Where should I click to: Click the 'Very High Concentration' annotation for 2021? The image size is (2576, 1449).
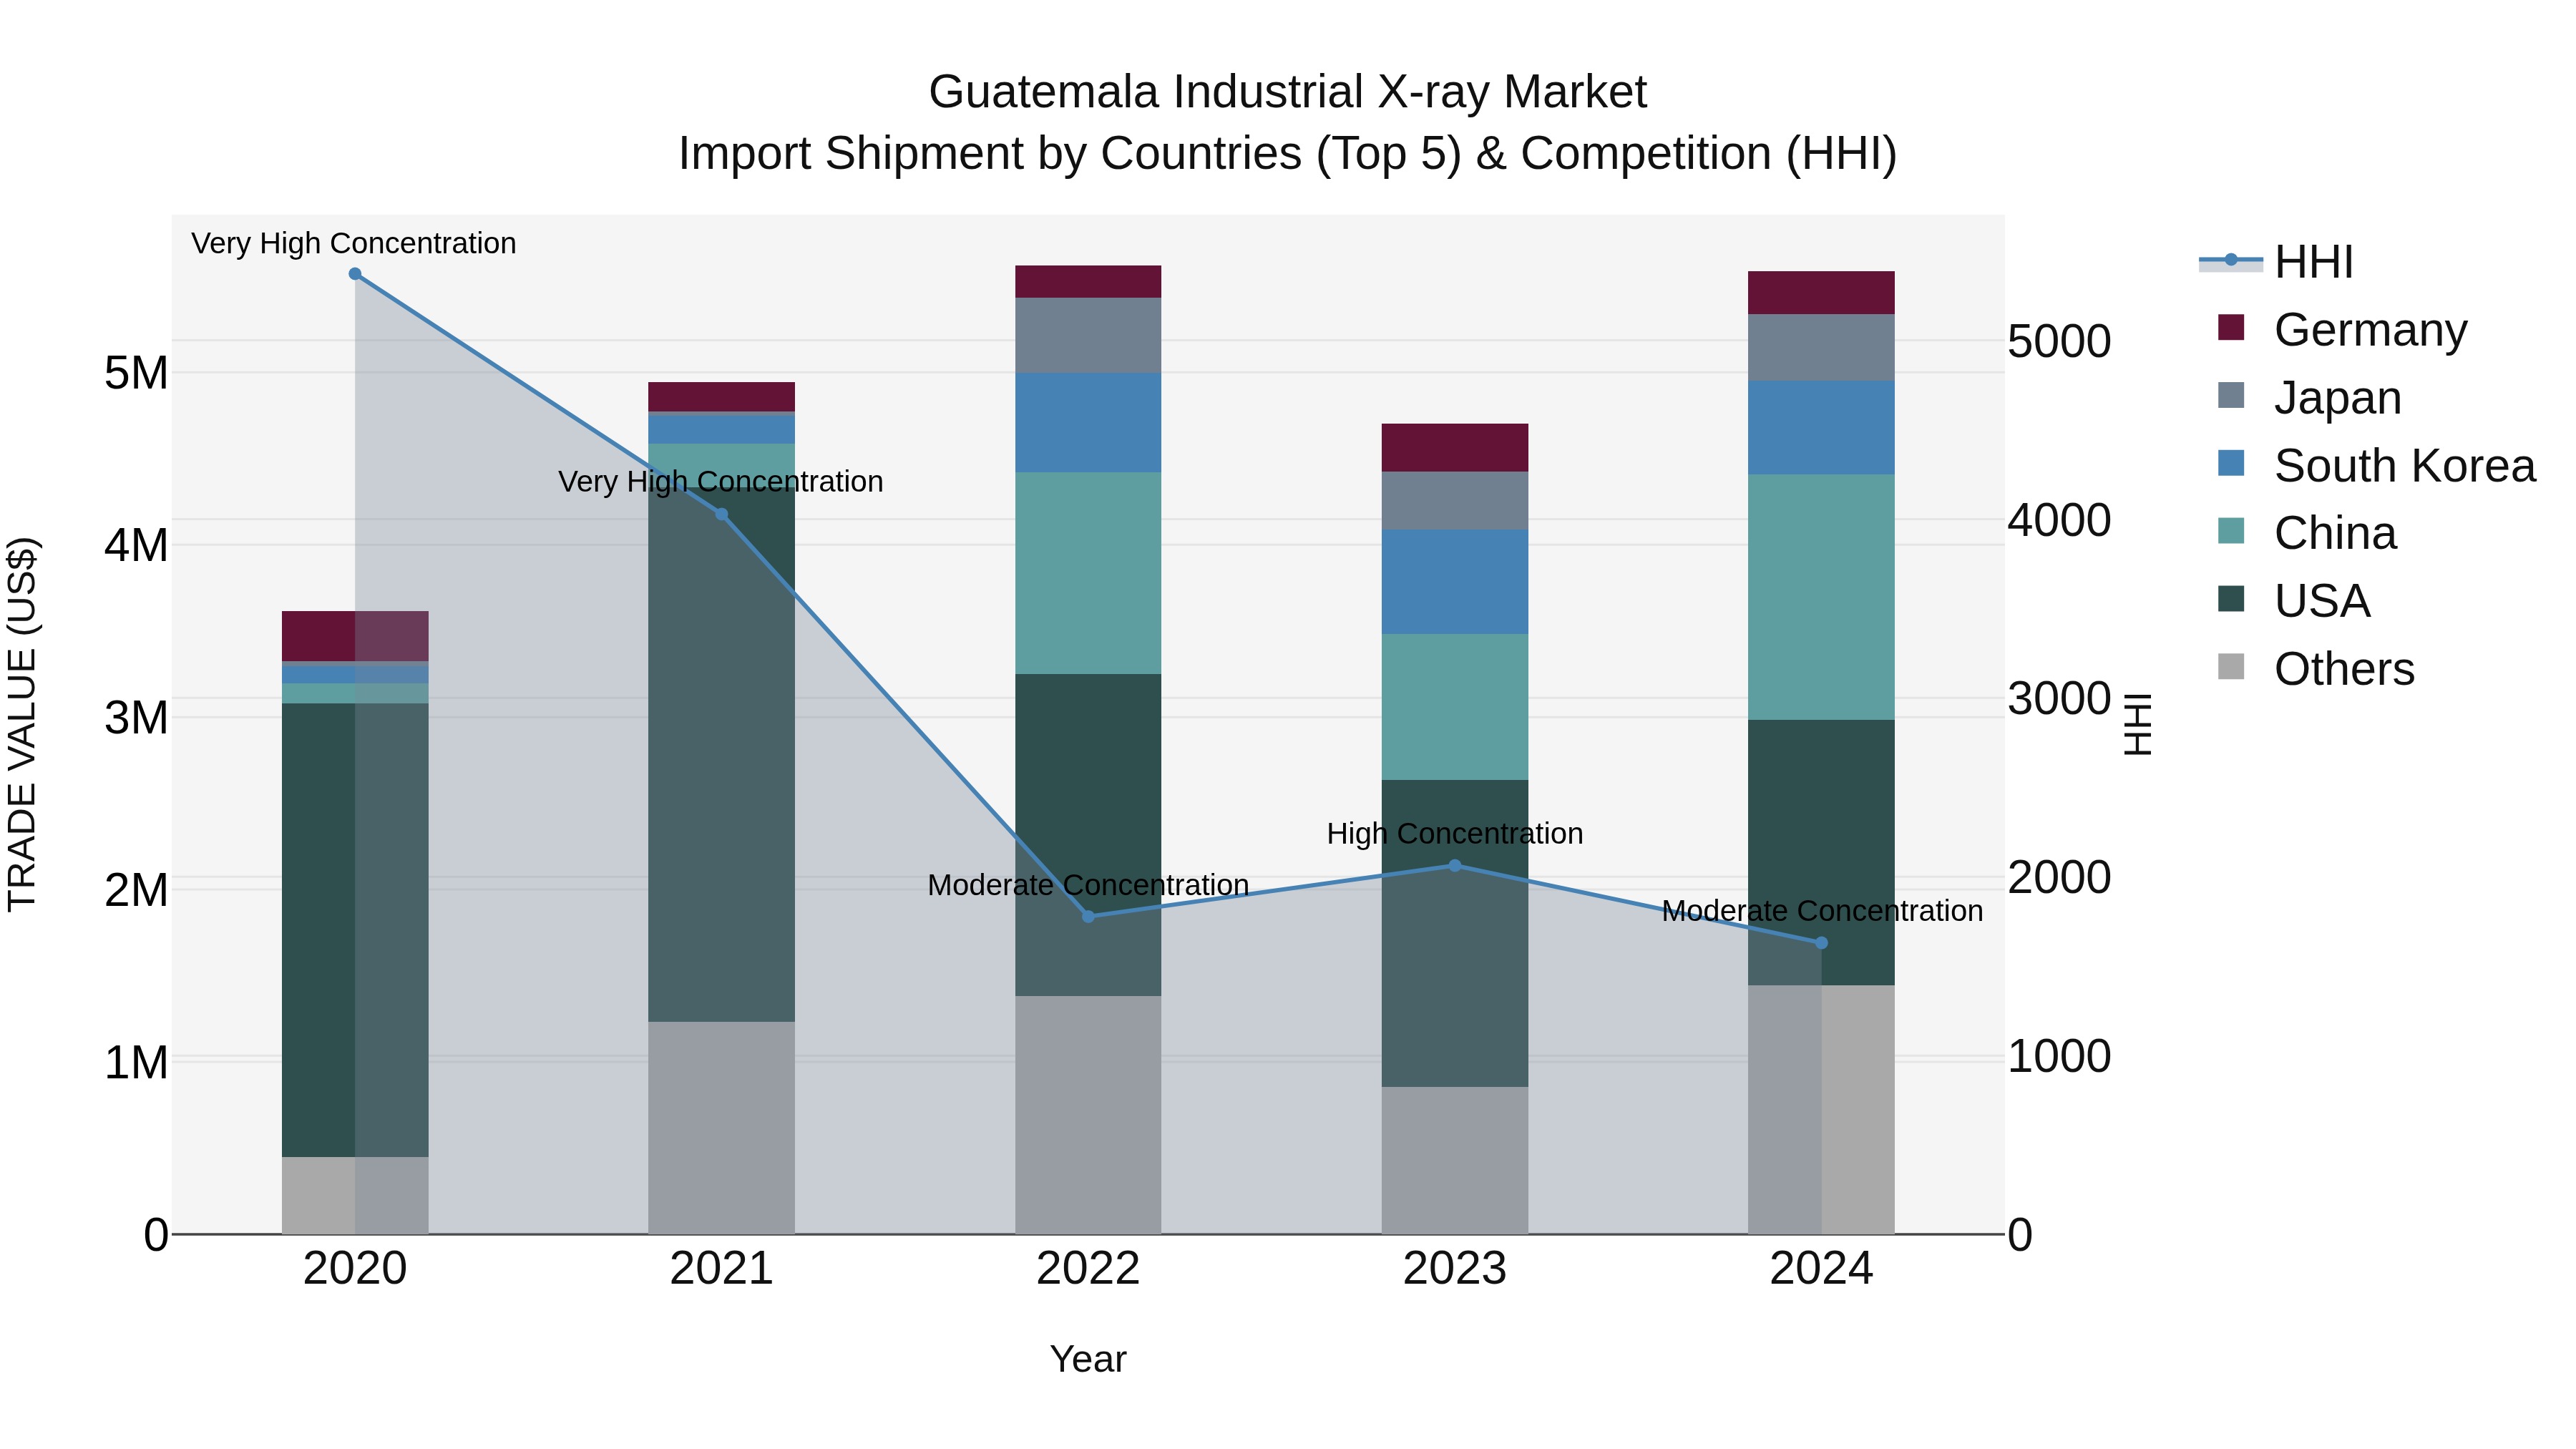coord(721,482)
